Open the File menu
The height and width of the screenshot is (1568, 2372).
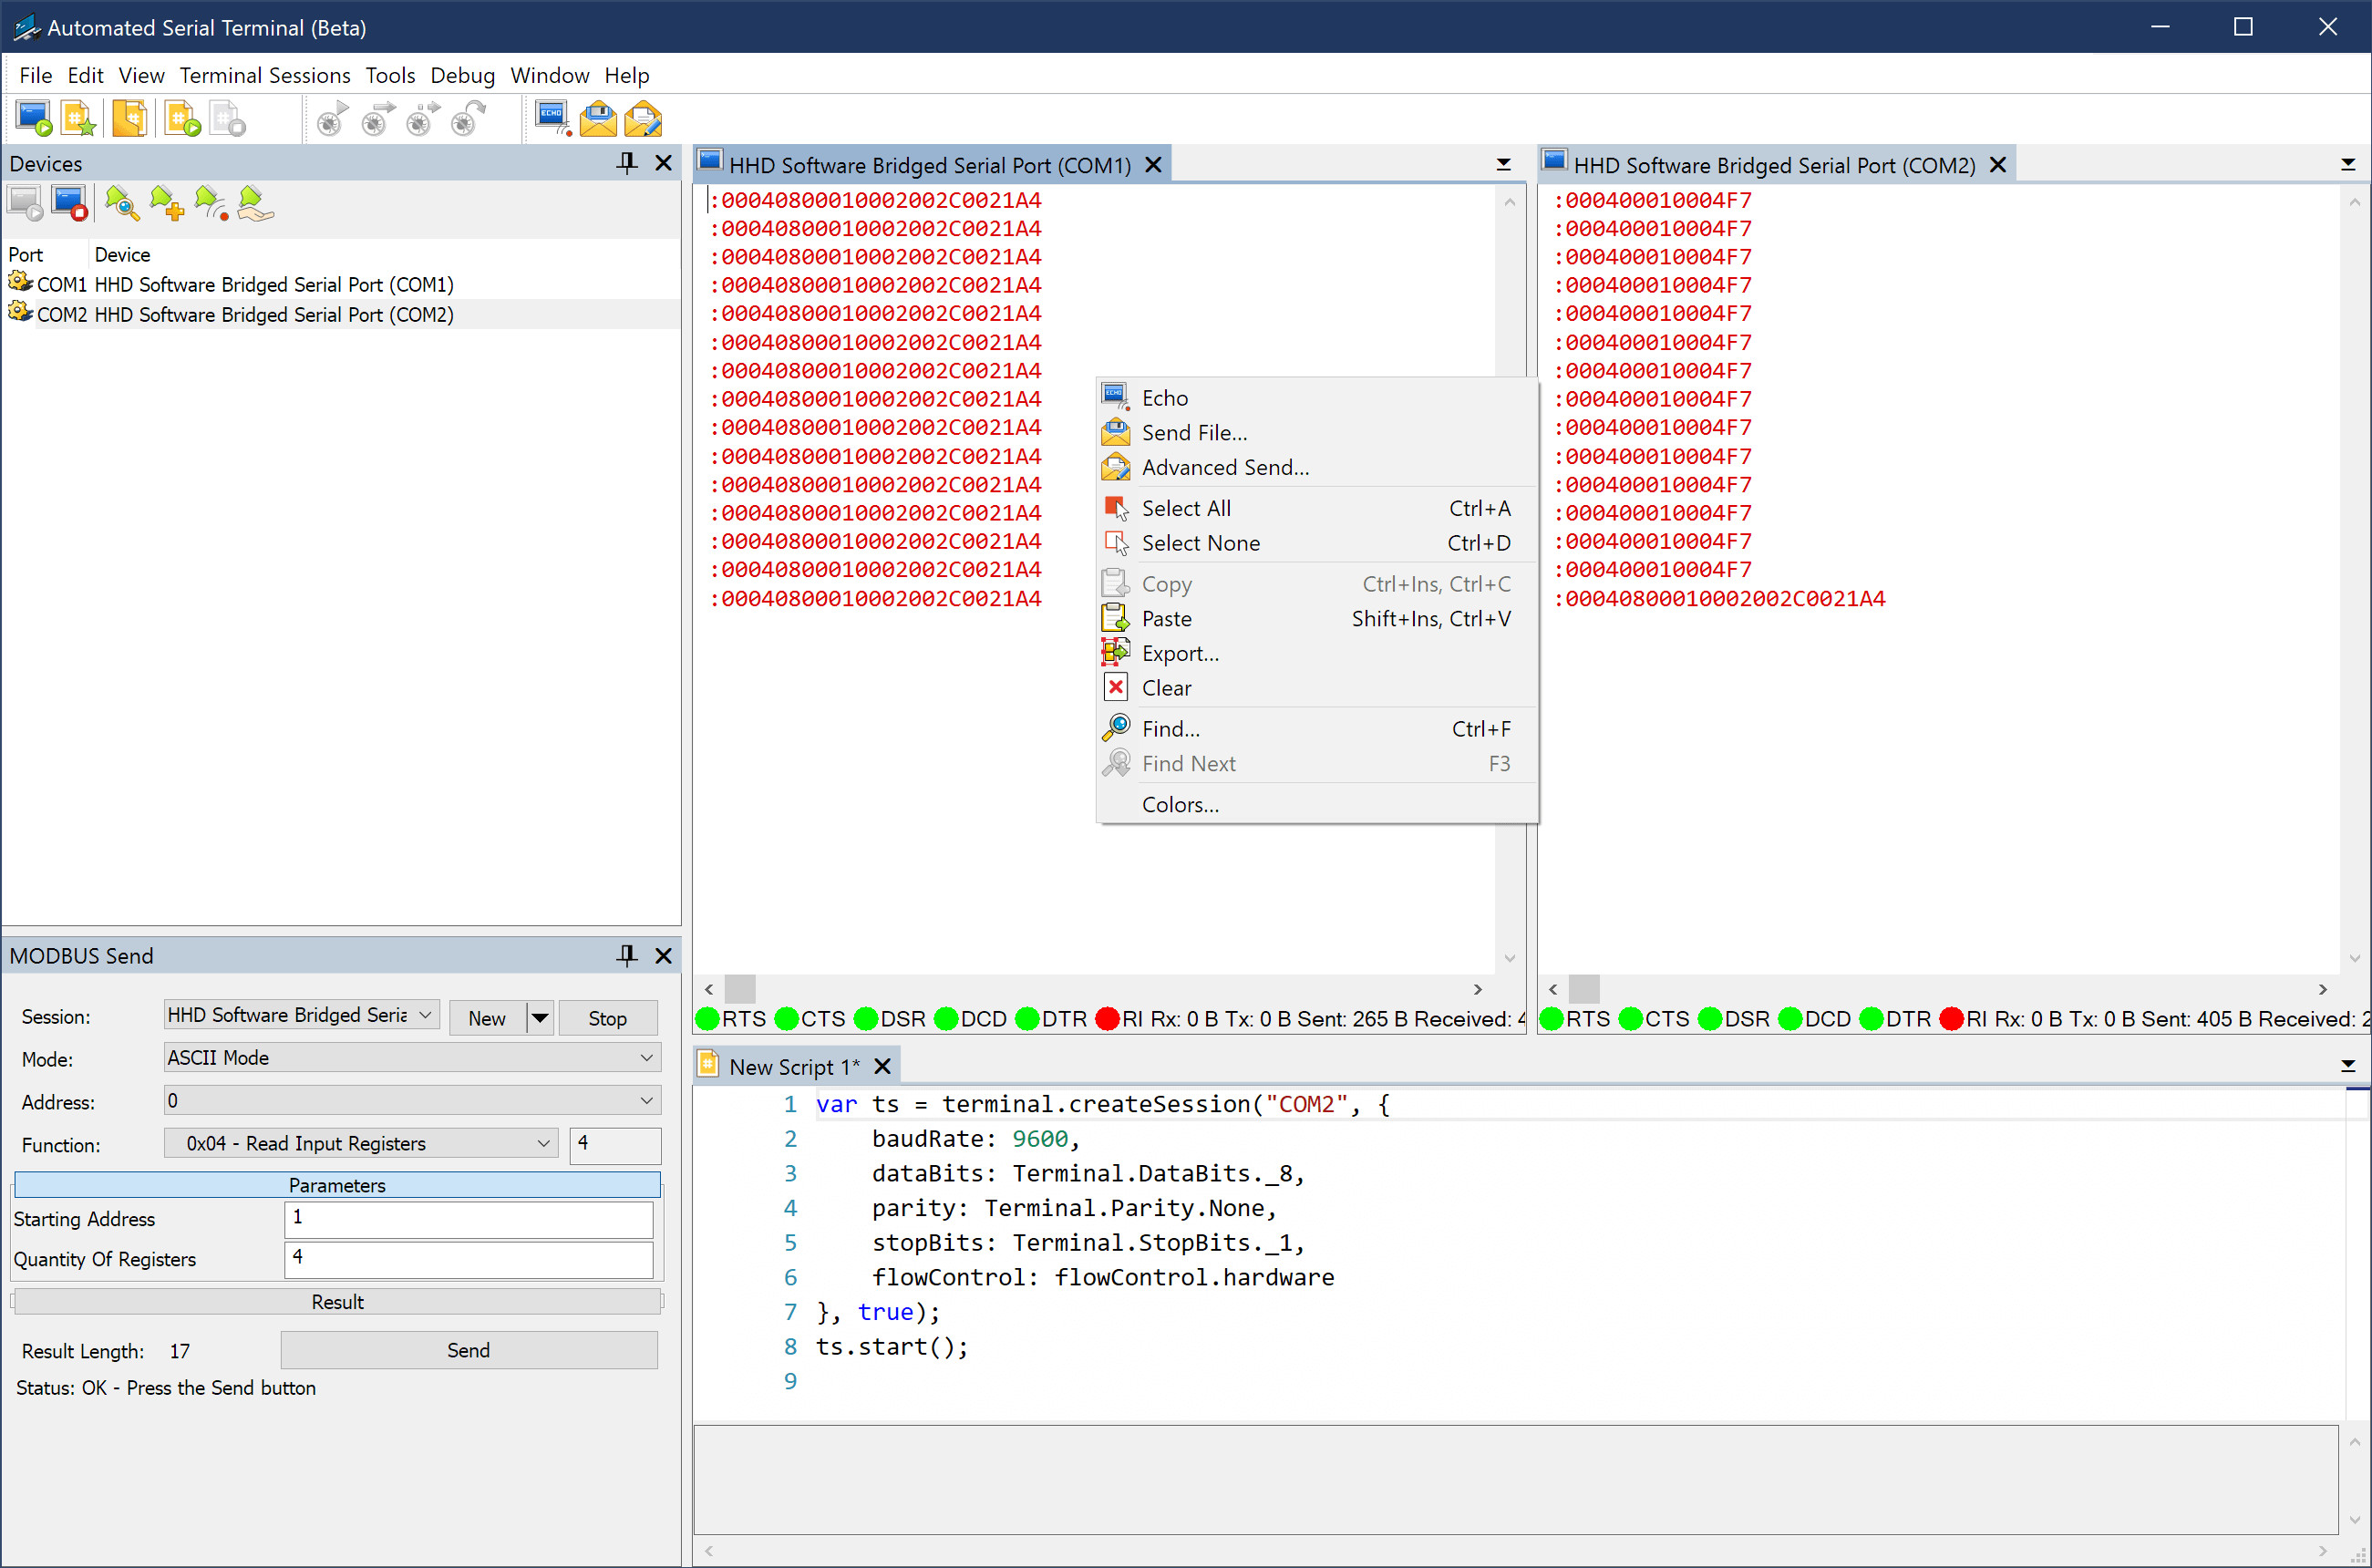click(36, 75)
